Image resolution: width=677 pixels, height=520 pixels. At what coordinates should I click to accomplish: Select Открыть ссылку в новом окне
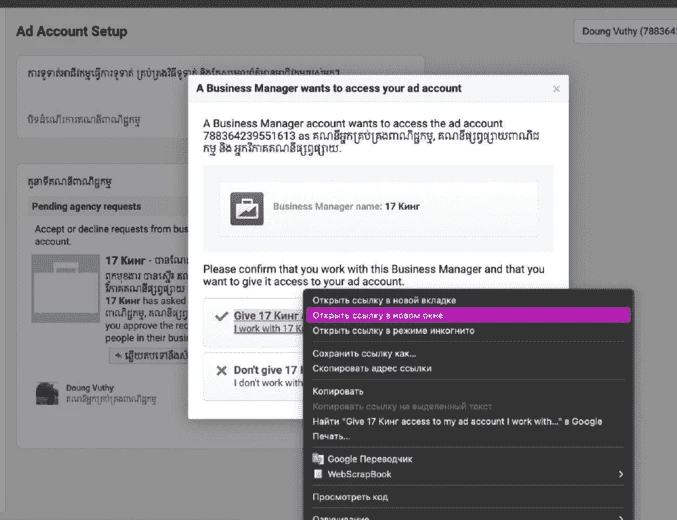tap(468, 315)
